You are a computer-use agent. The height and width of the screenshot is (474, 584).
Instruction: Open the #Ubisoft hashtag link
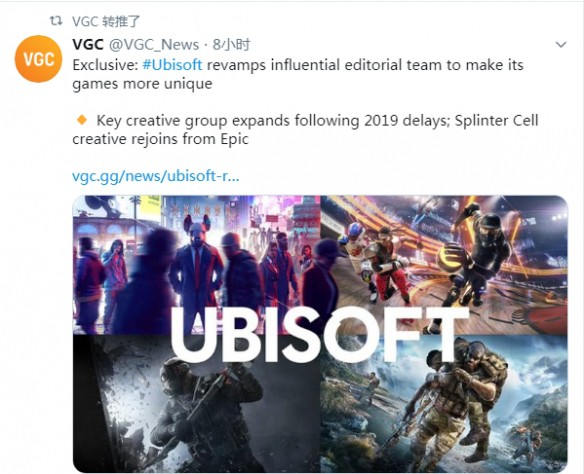point(172,65)
